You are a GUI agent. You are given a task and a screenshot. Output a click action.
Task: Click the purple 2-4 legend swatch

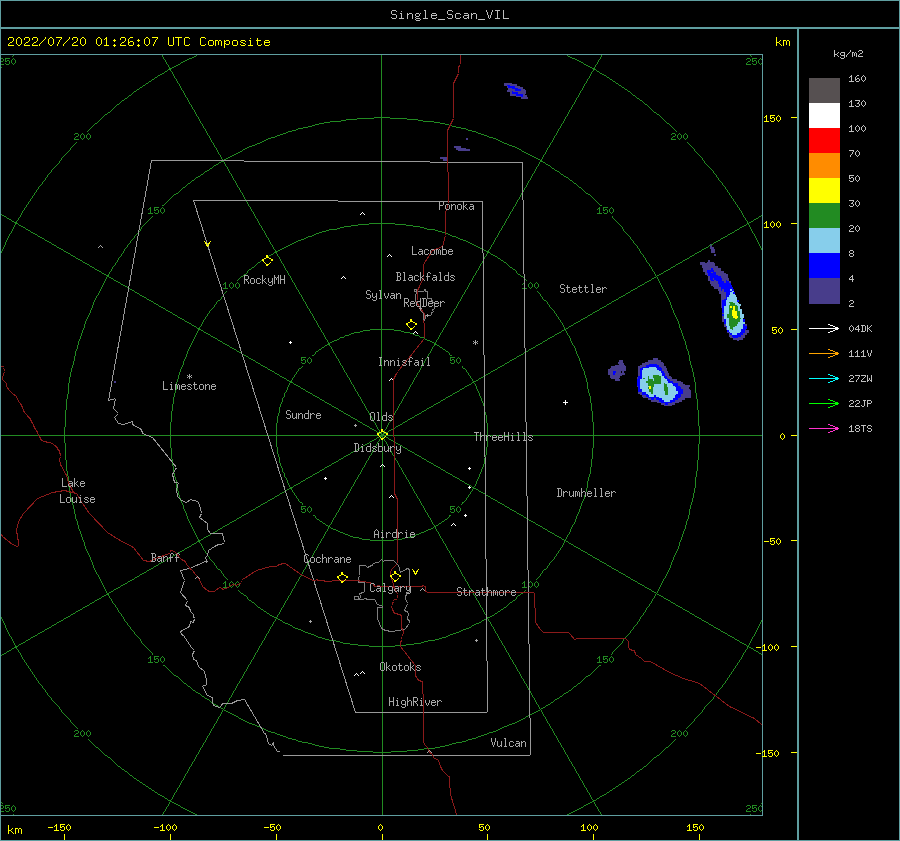pos(824,290)
